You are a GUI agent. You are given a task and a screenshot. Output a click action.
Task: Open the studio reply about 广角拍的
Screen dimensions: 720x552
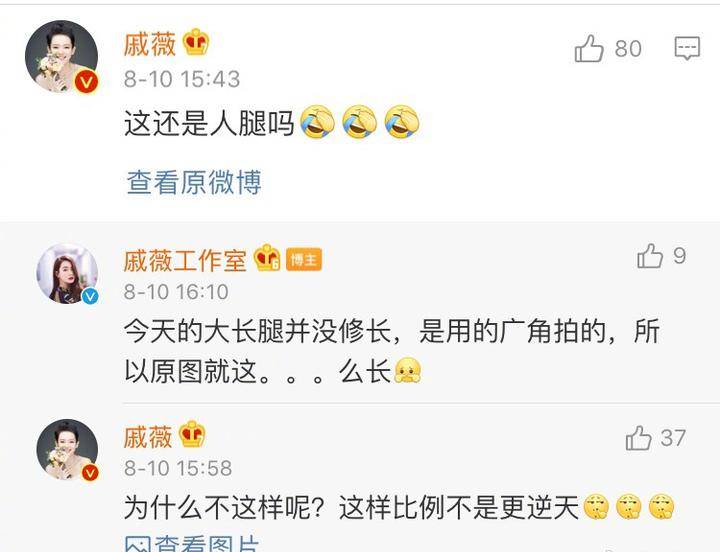pos(392,350)
